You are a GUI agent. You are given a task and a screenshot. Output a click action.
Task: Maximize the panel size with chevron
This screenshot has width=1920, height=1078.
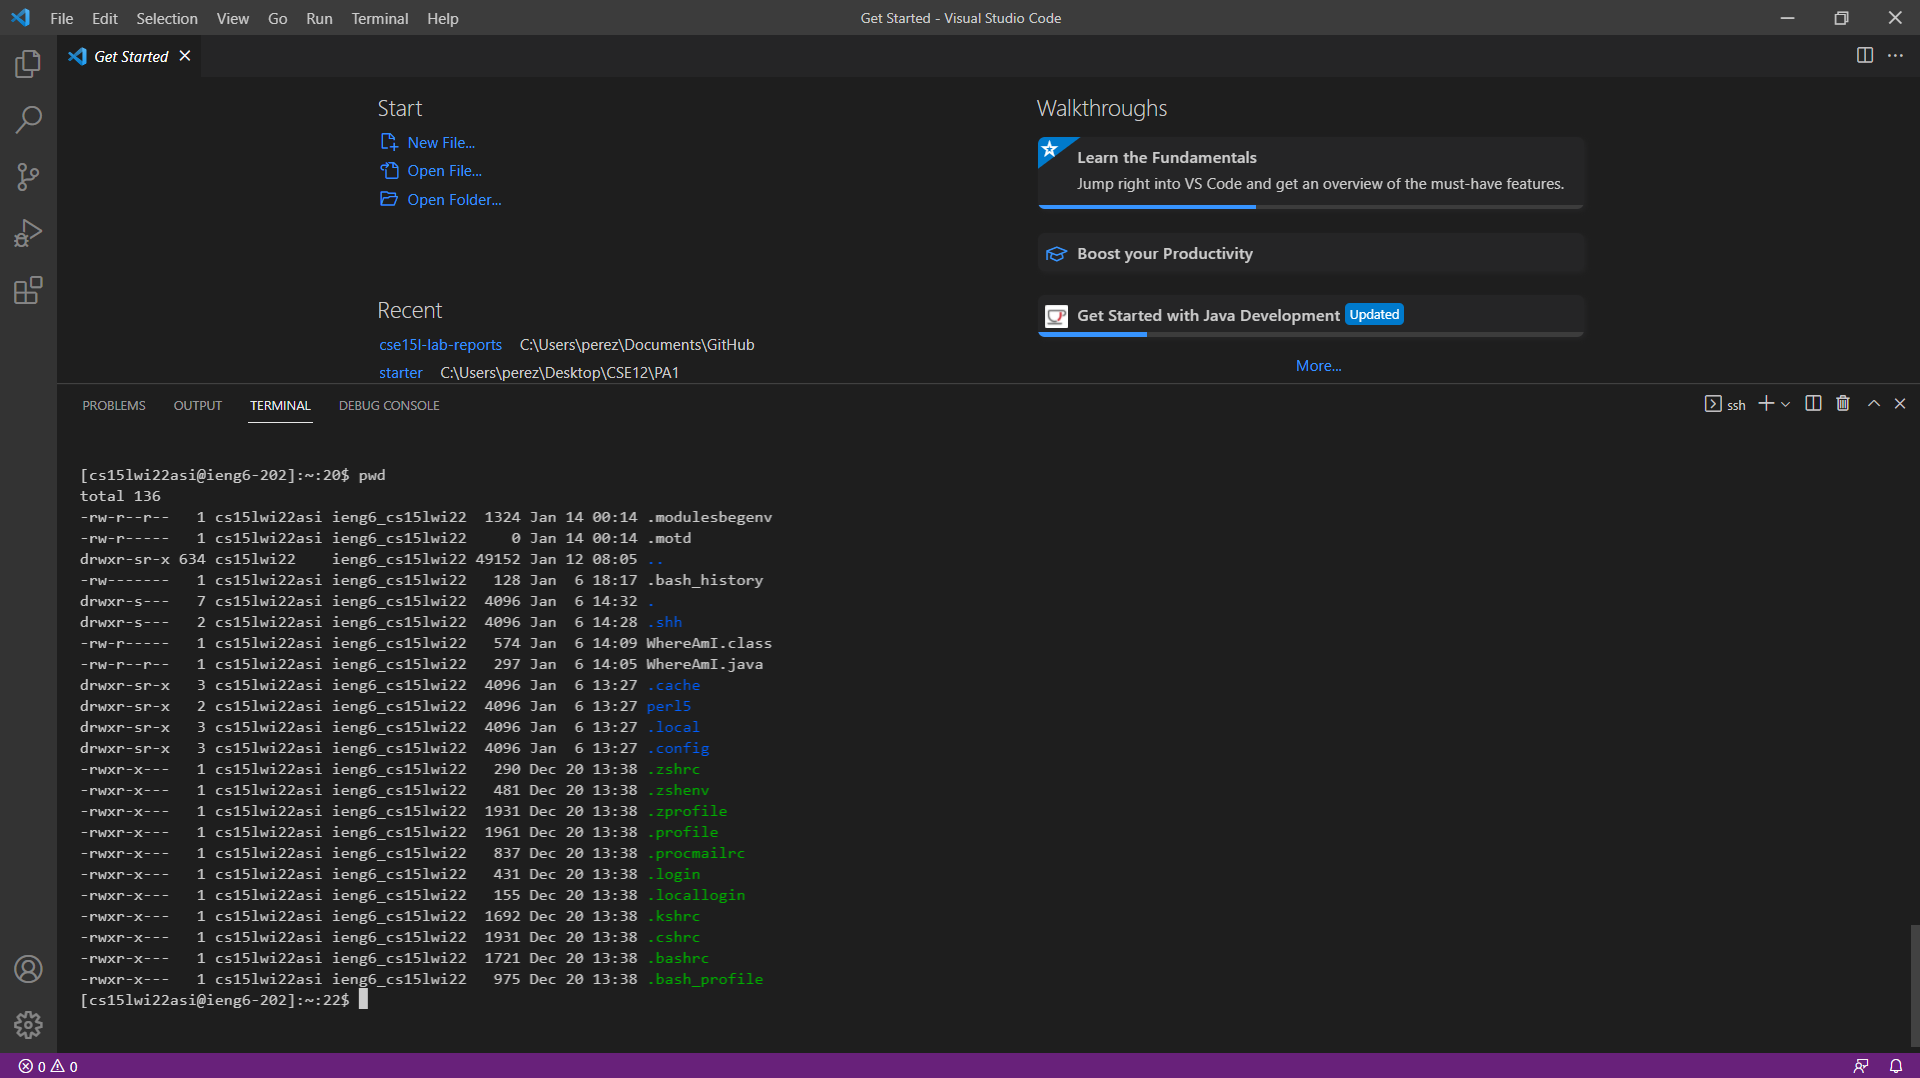point(1874,404)
